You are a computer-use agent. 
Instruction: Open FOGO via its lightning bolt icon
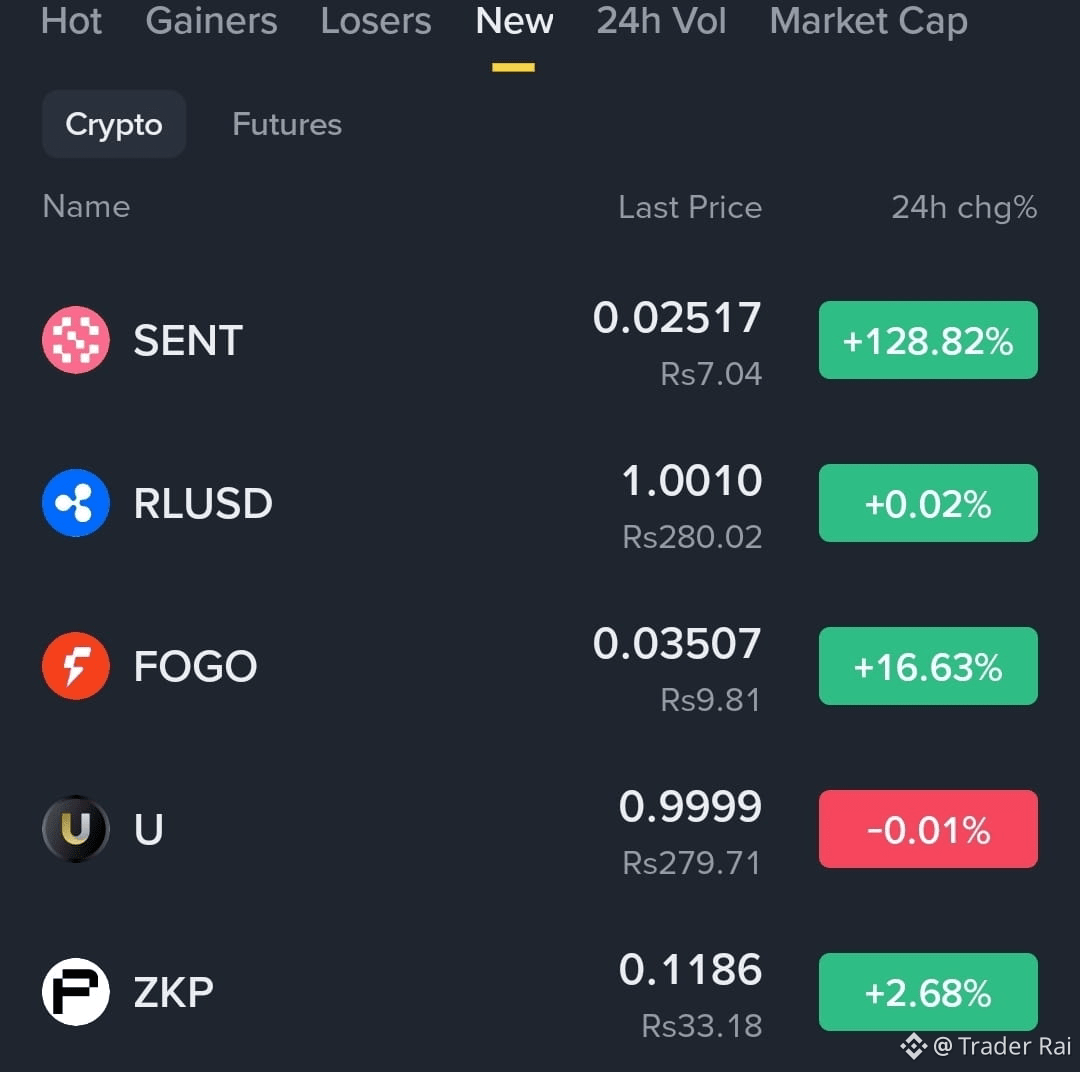click(75, 665)
